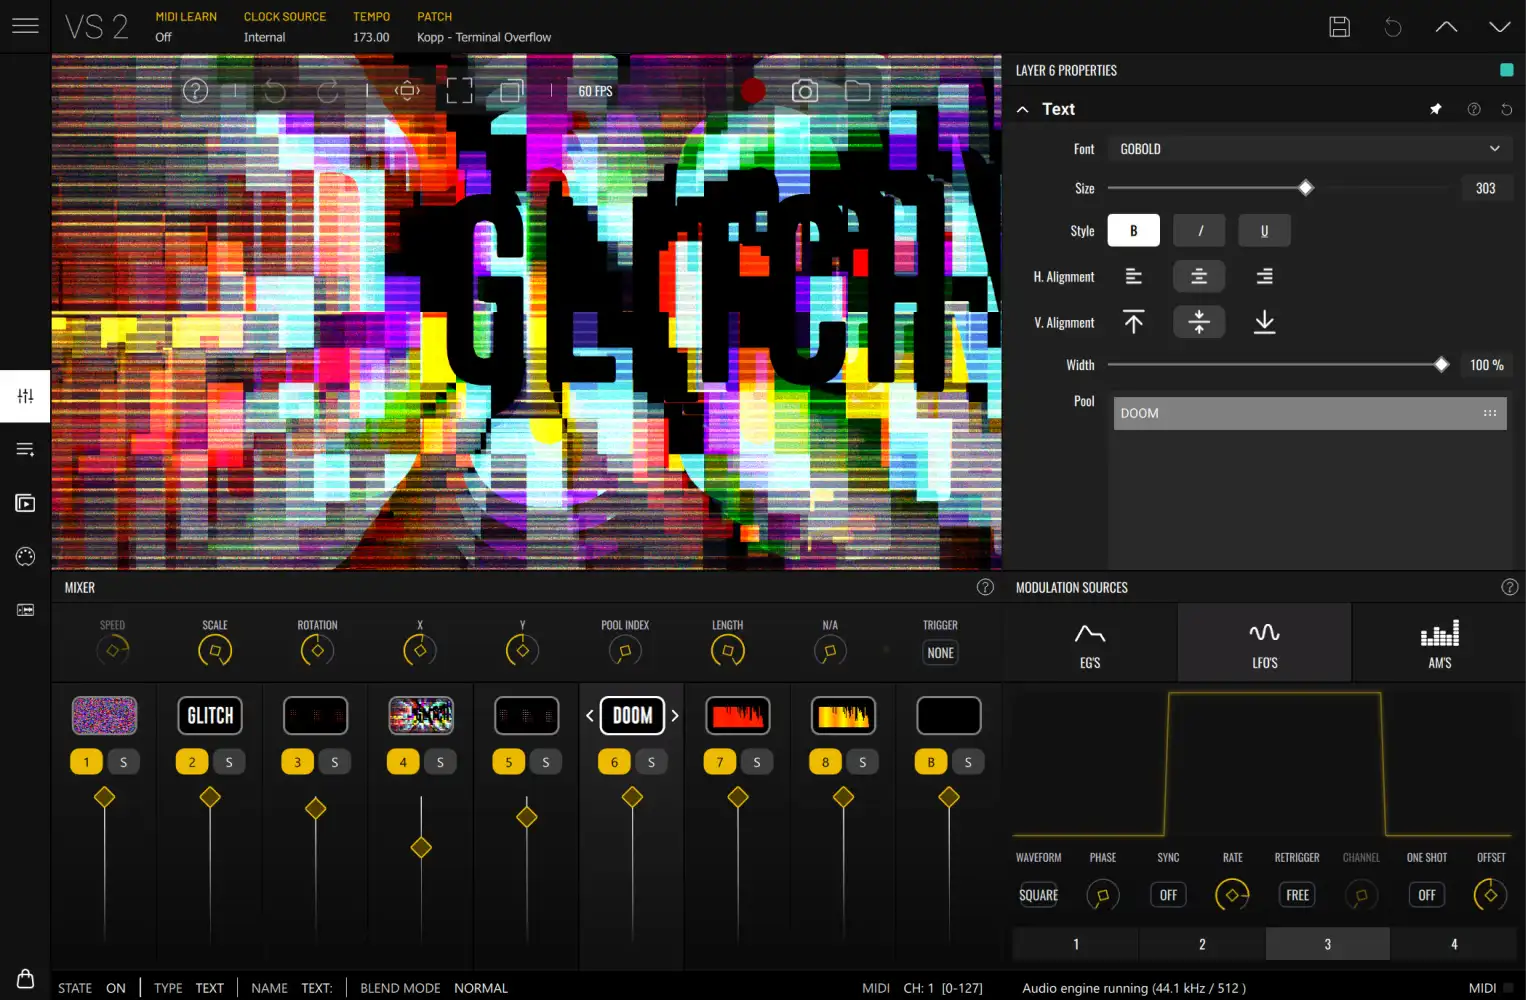Screen dimensions: 1526x1000
Task: Enter fullscreen using the frame icon
Action: click(x=459, y=90)
